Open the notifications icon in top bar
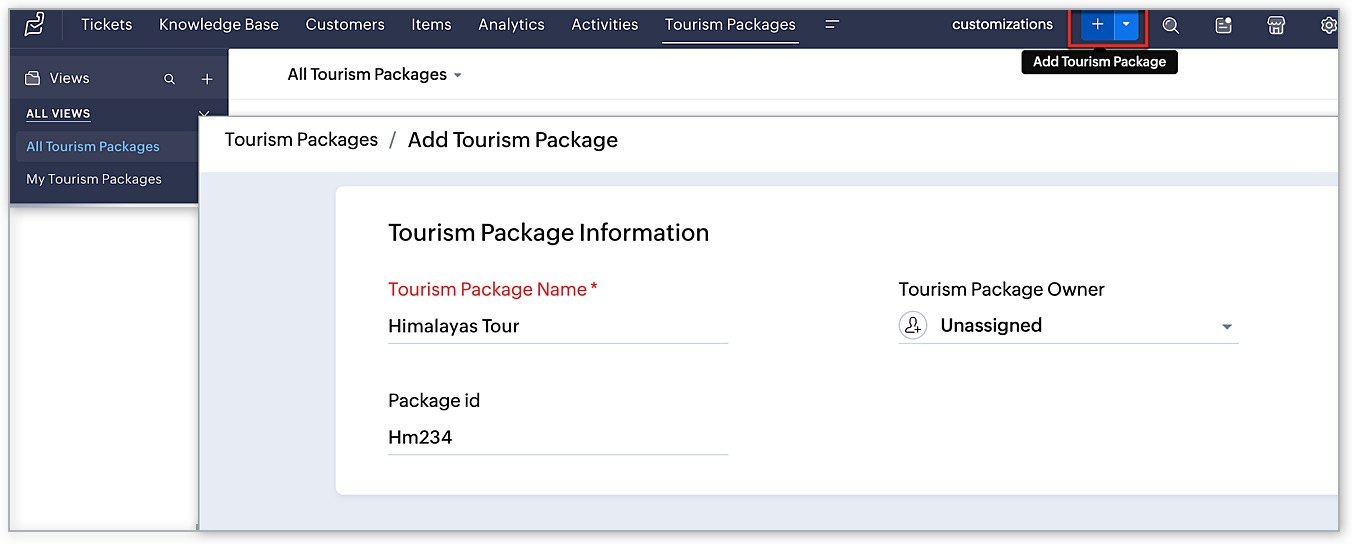Screen dimensions: 1352x544 1224,26
